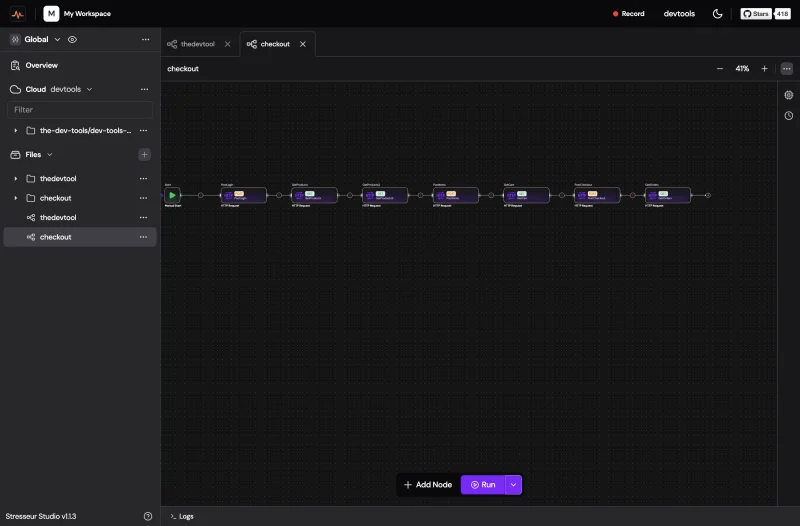The image size is (800, 526).
Task: Click the Stresseur app logo icon
Action: (17, 14)
